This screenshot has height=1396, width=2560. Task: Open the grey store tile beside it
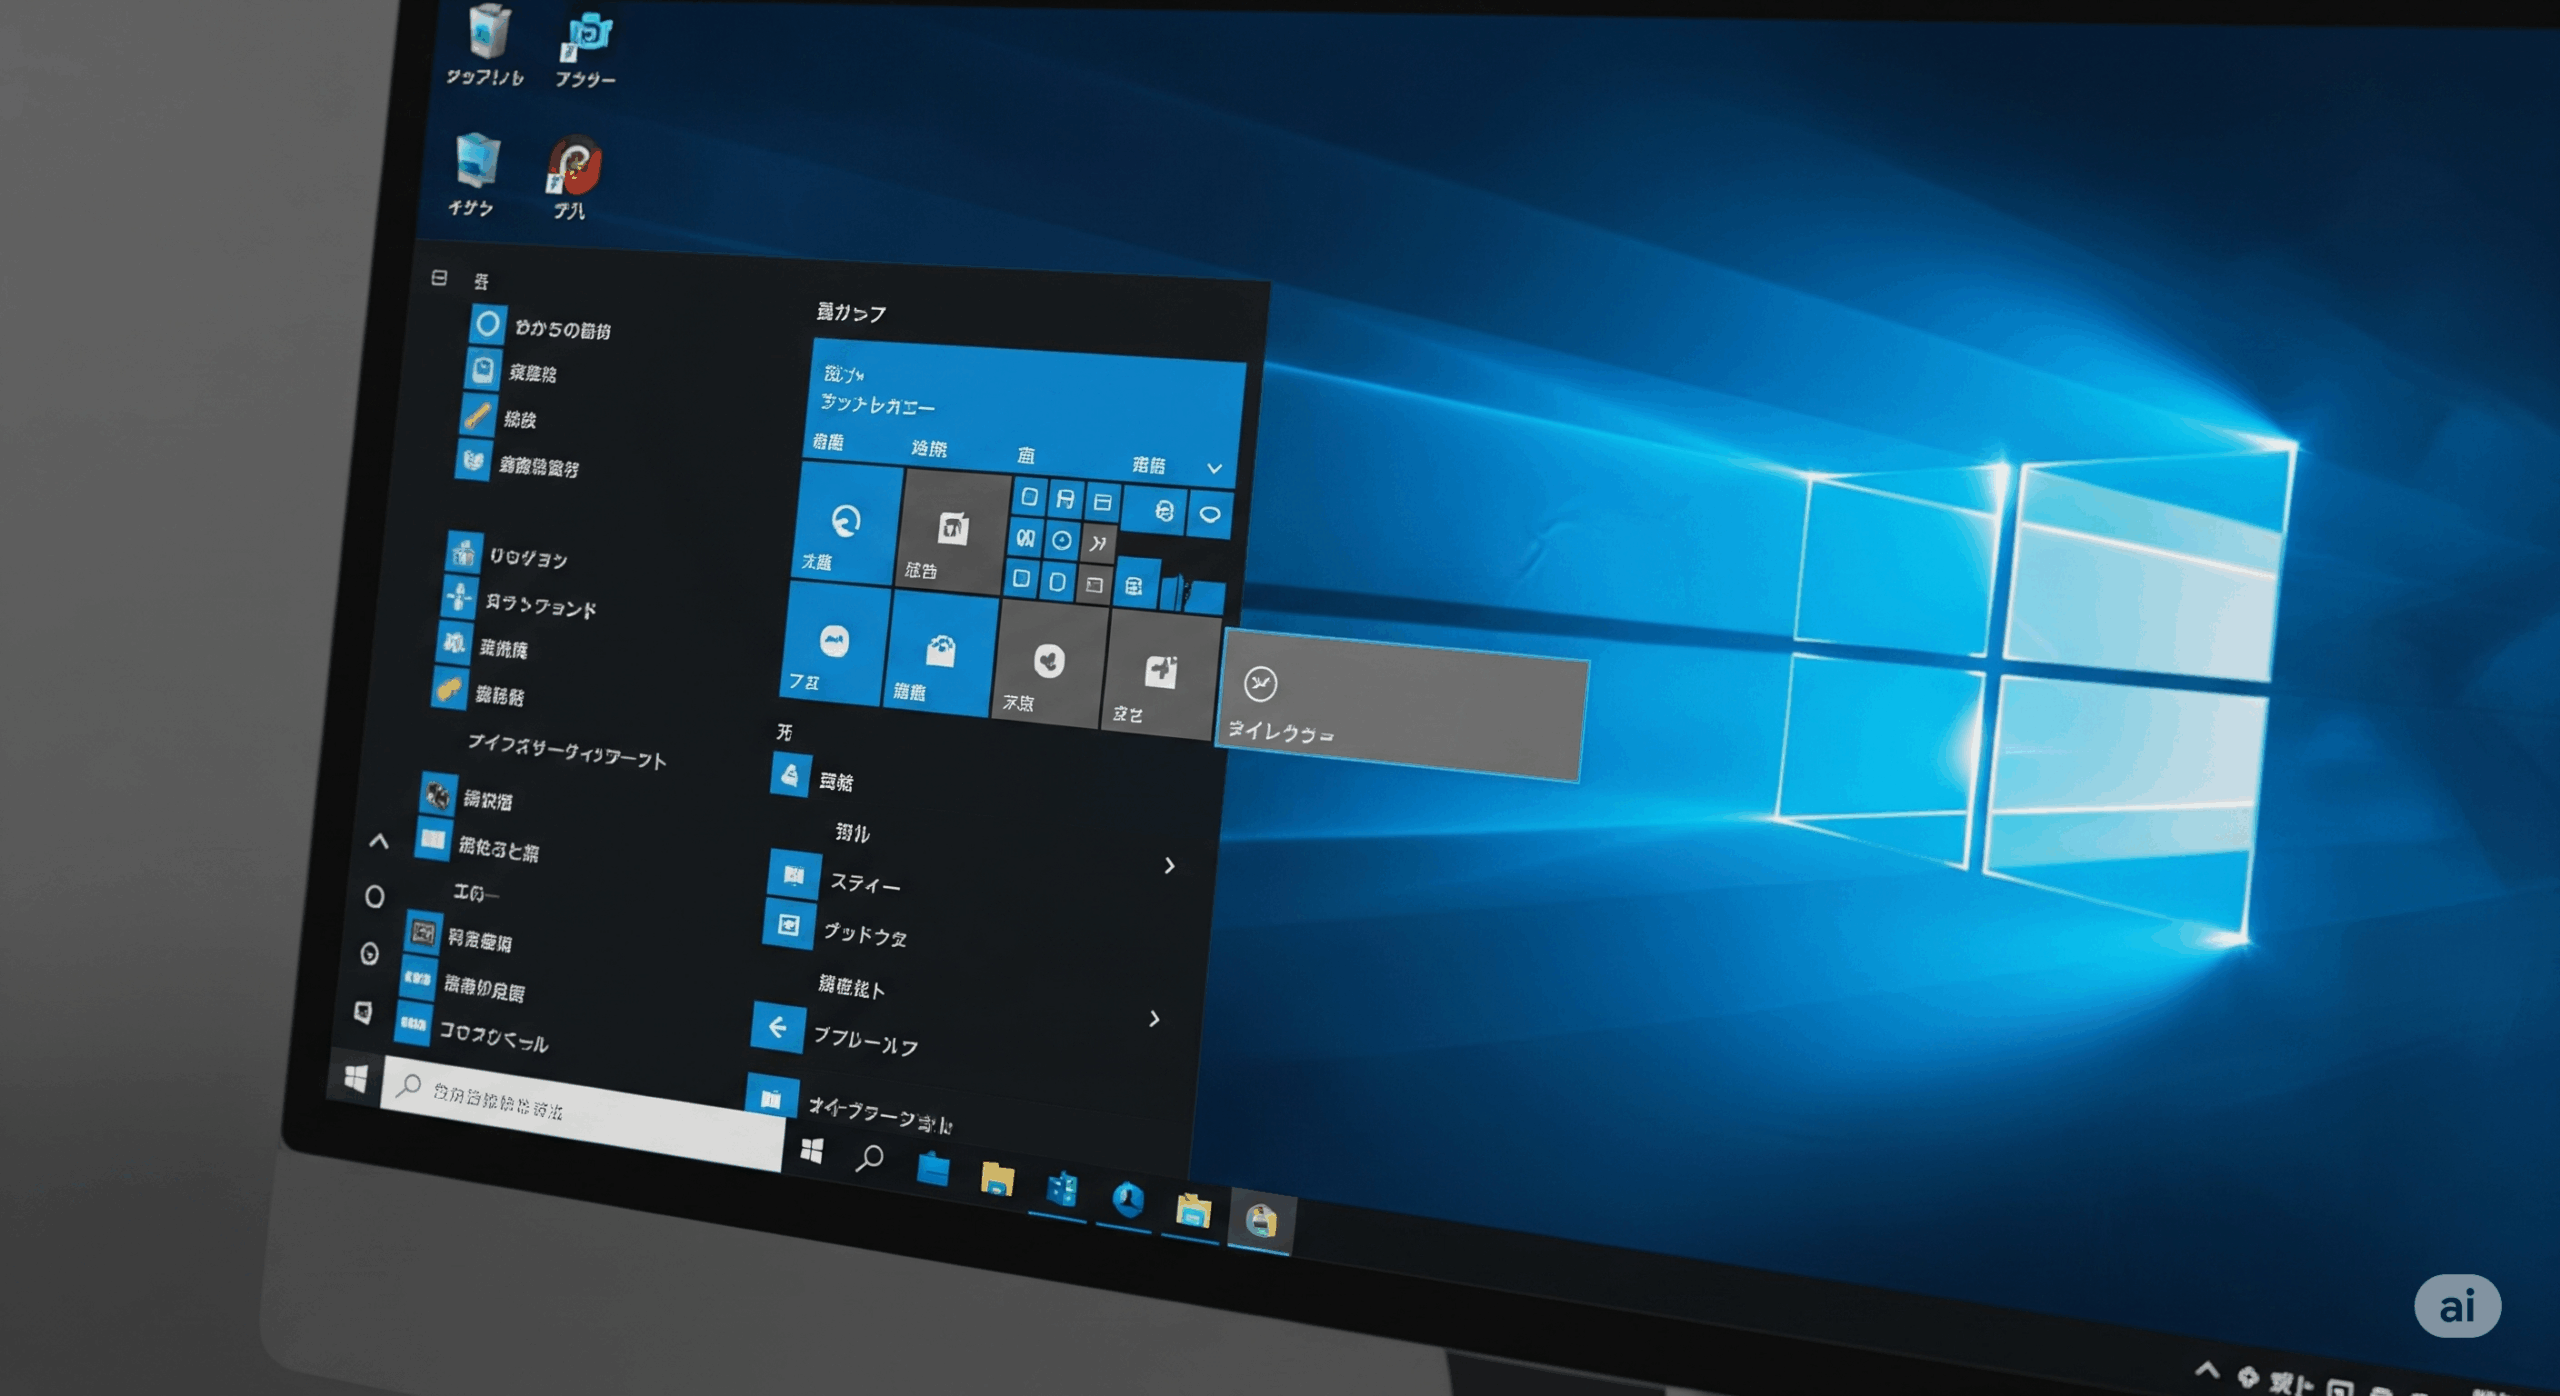click(952, 532)
